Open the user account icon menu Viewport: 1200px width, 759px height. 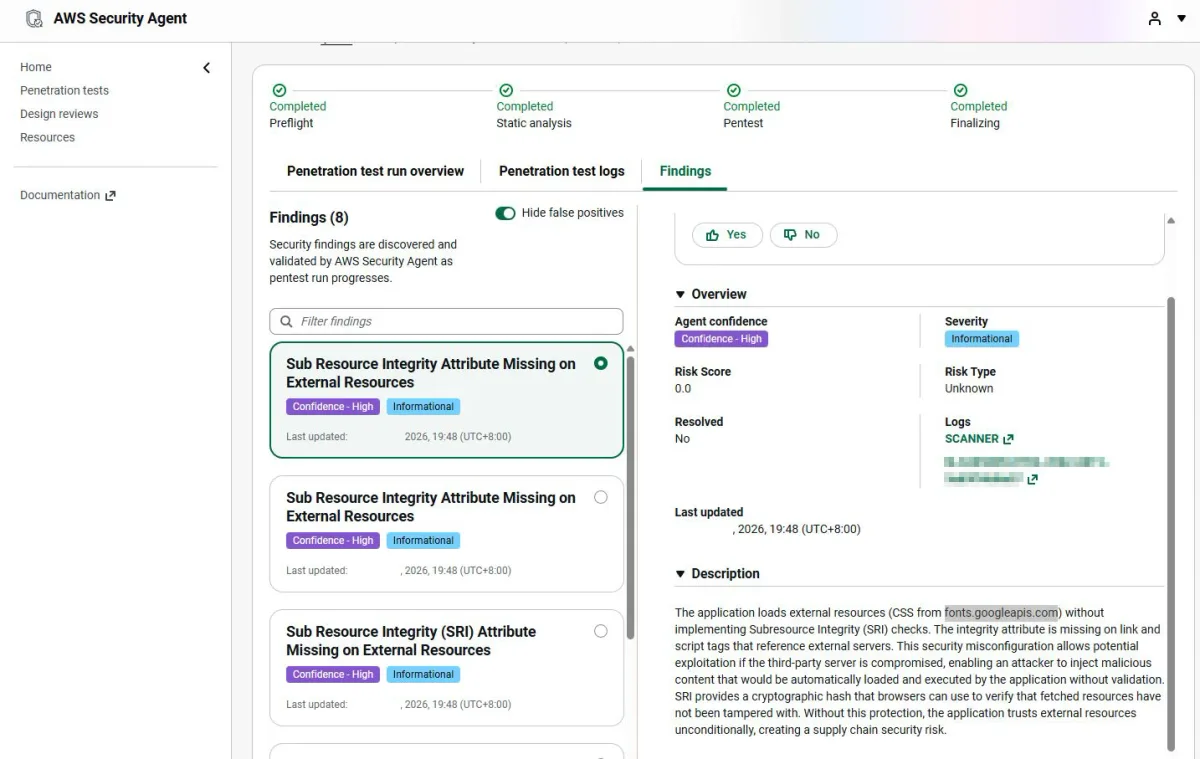coord(1155,19)
